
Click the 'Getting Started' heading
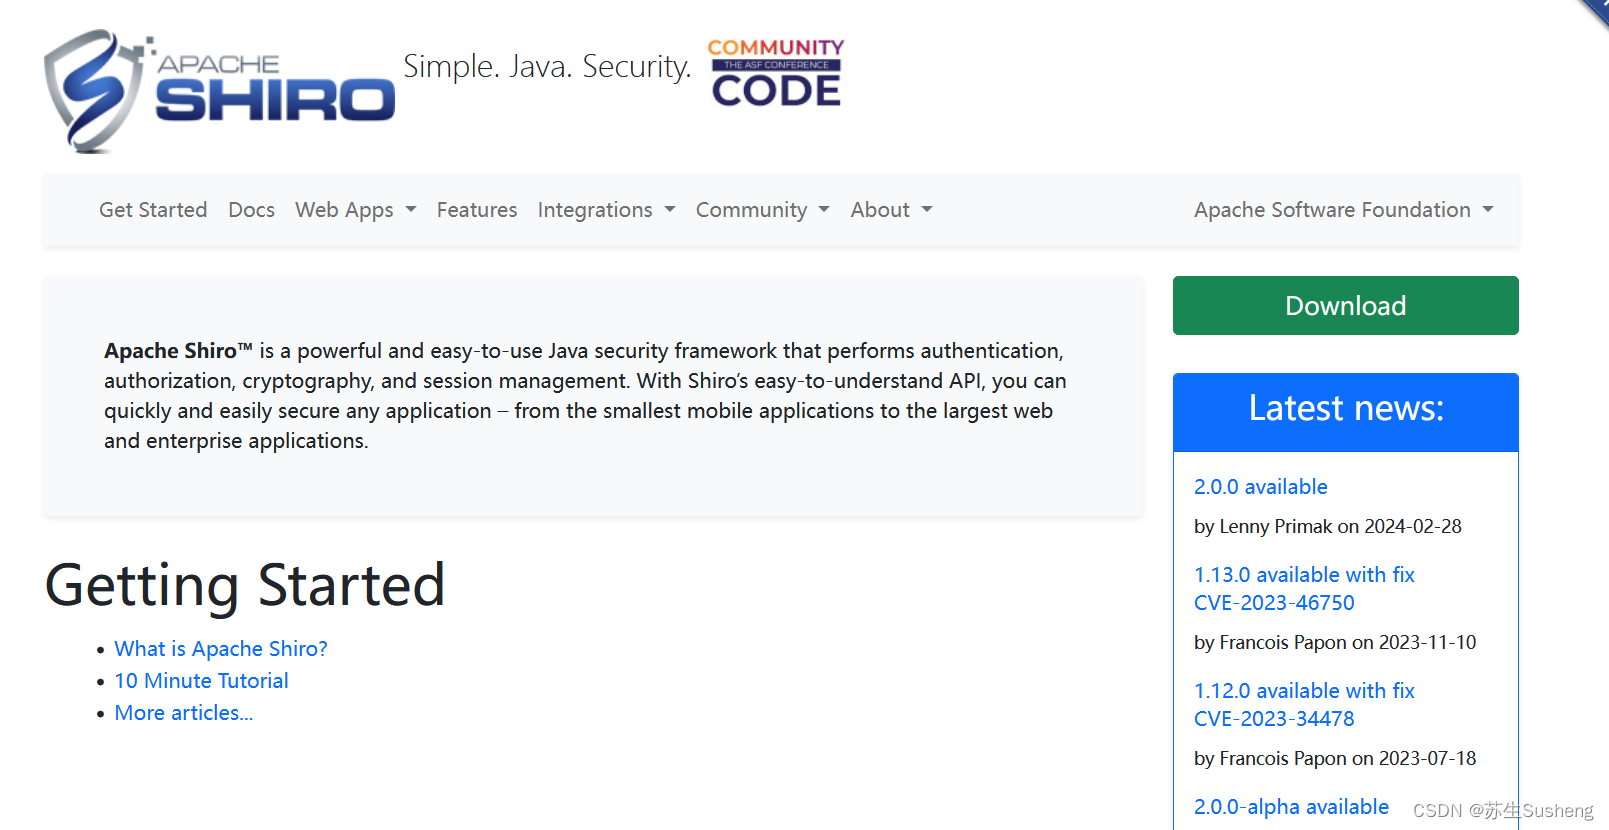(x=245, y=586)
